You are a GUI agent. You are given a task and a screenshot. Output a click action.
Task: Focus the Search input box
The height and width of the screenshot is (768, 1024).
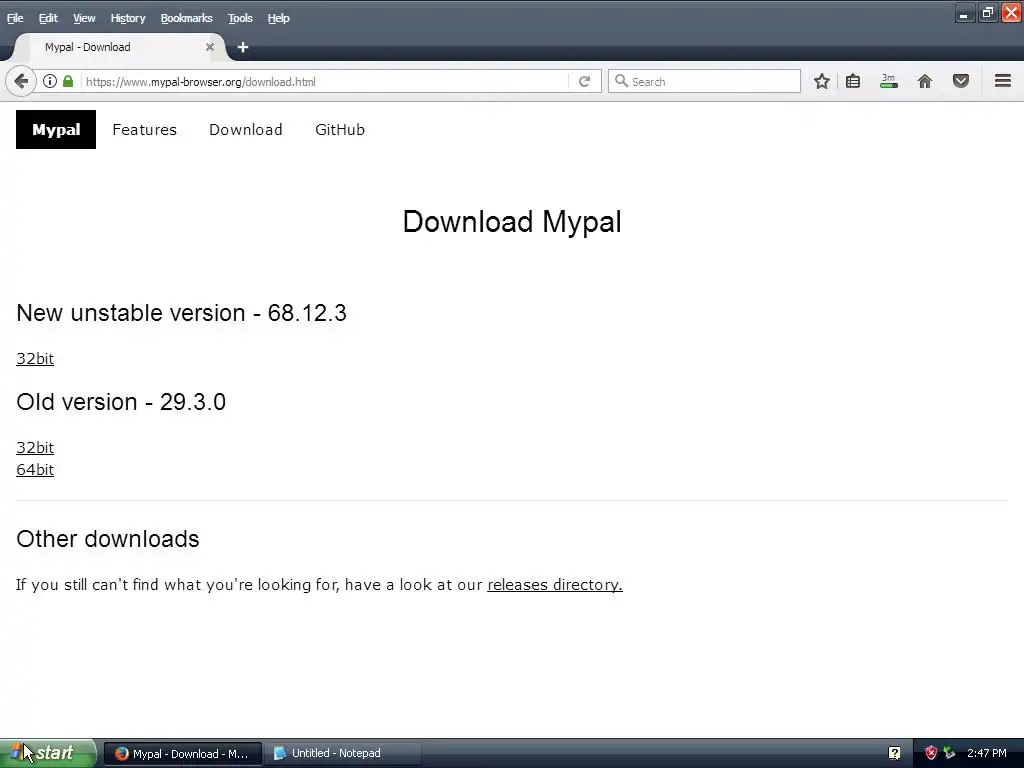click(x=704, y=82)
